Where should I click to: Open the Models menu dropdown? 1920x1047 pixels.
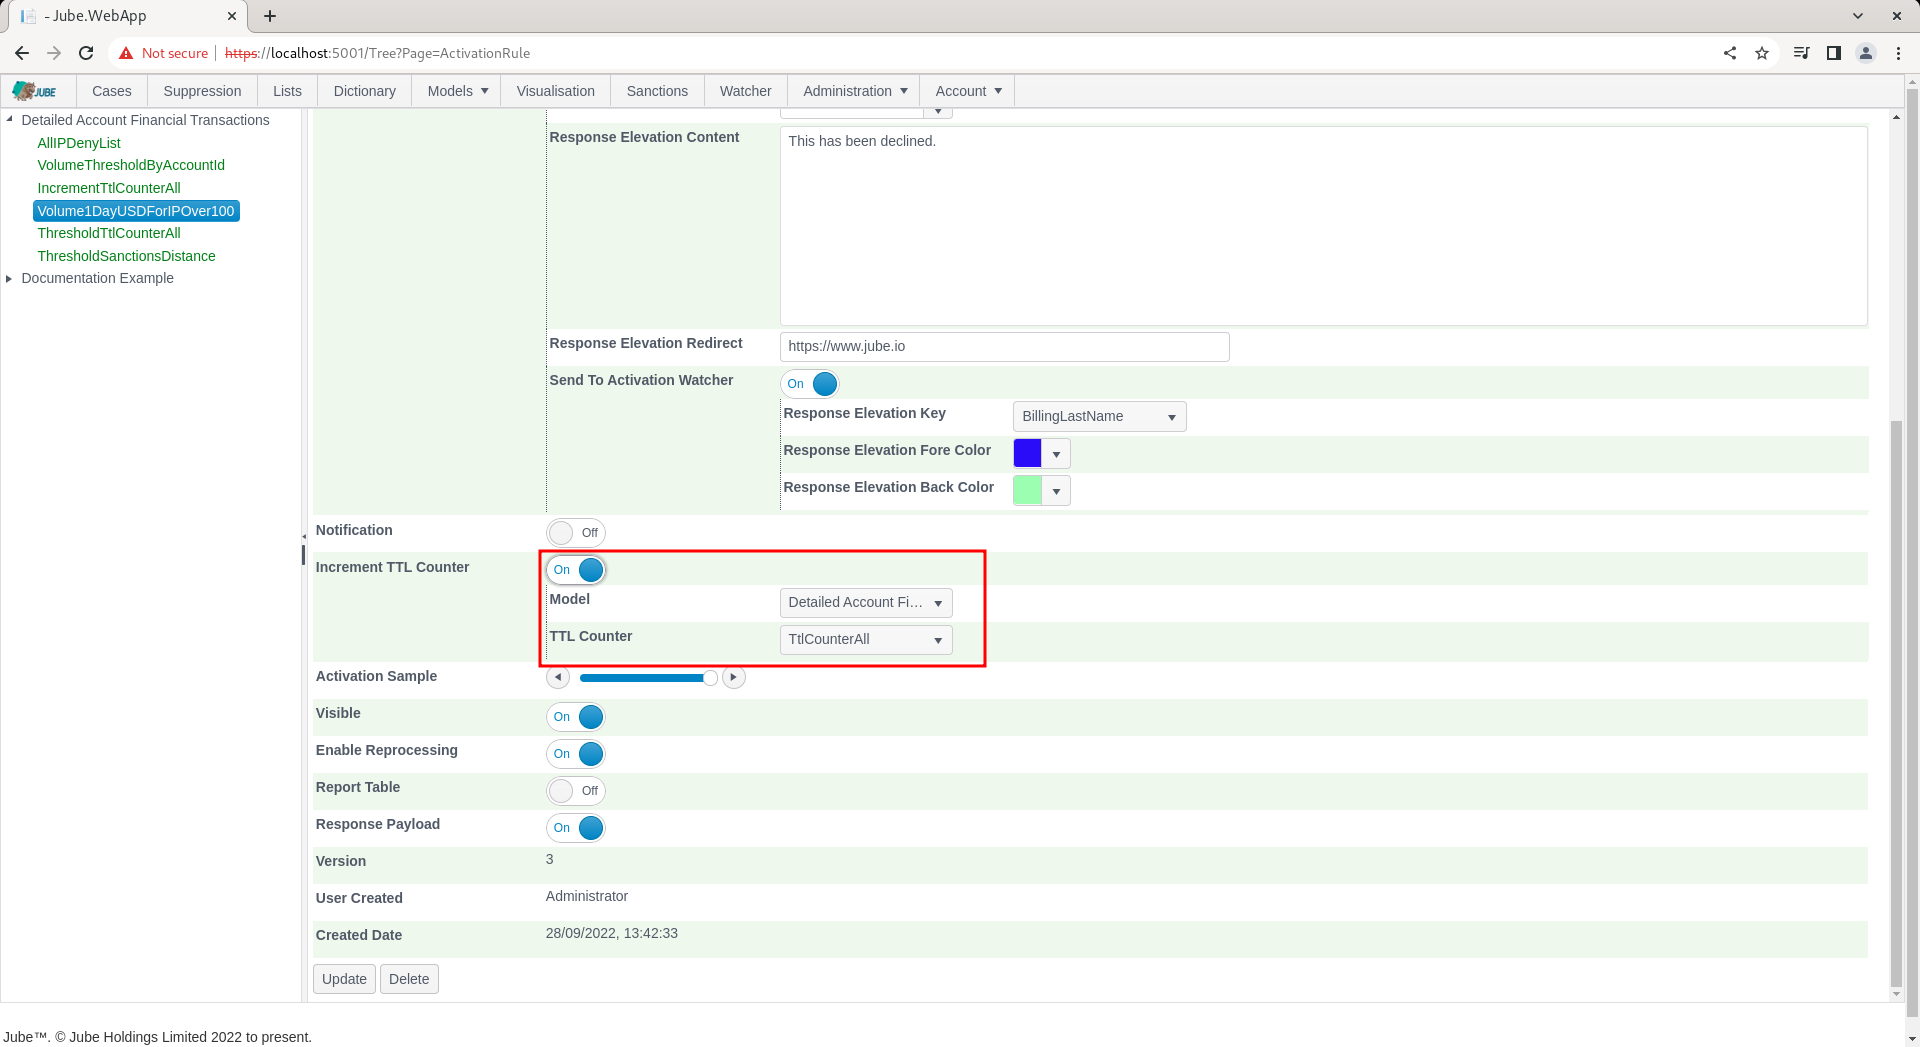click(457, 91)
